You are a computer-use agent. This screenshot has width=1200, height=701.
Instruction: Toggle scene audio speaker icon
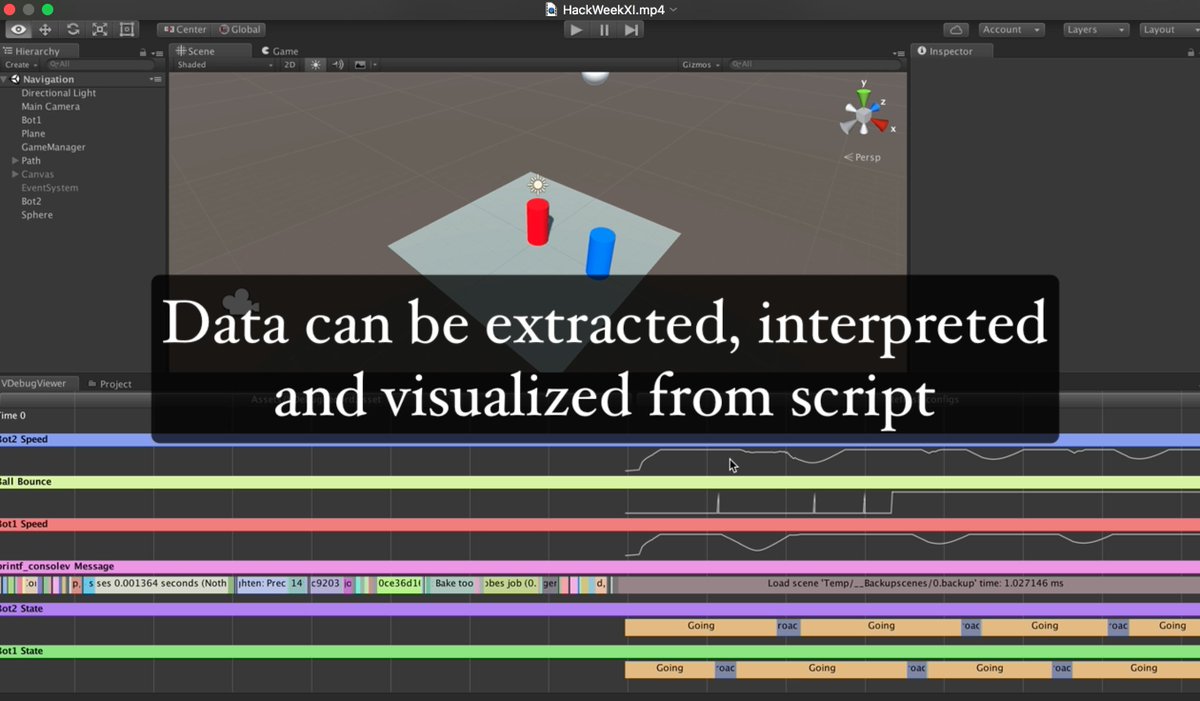(338, 65)
